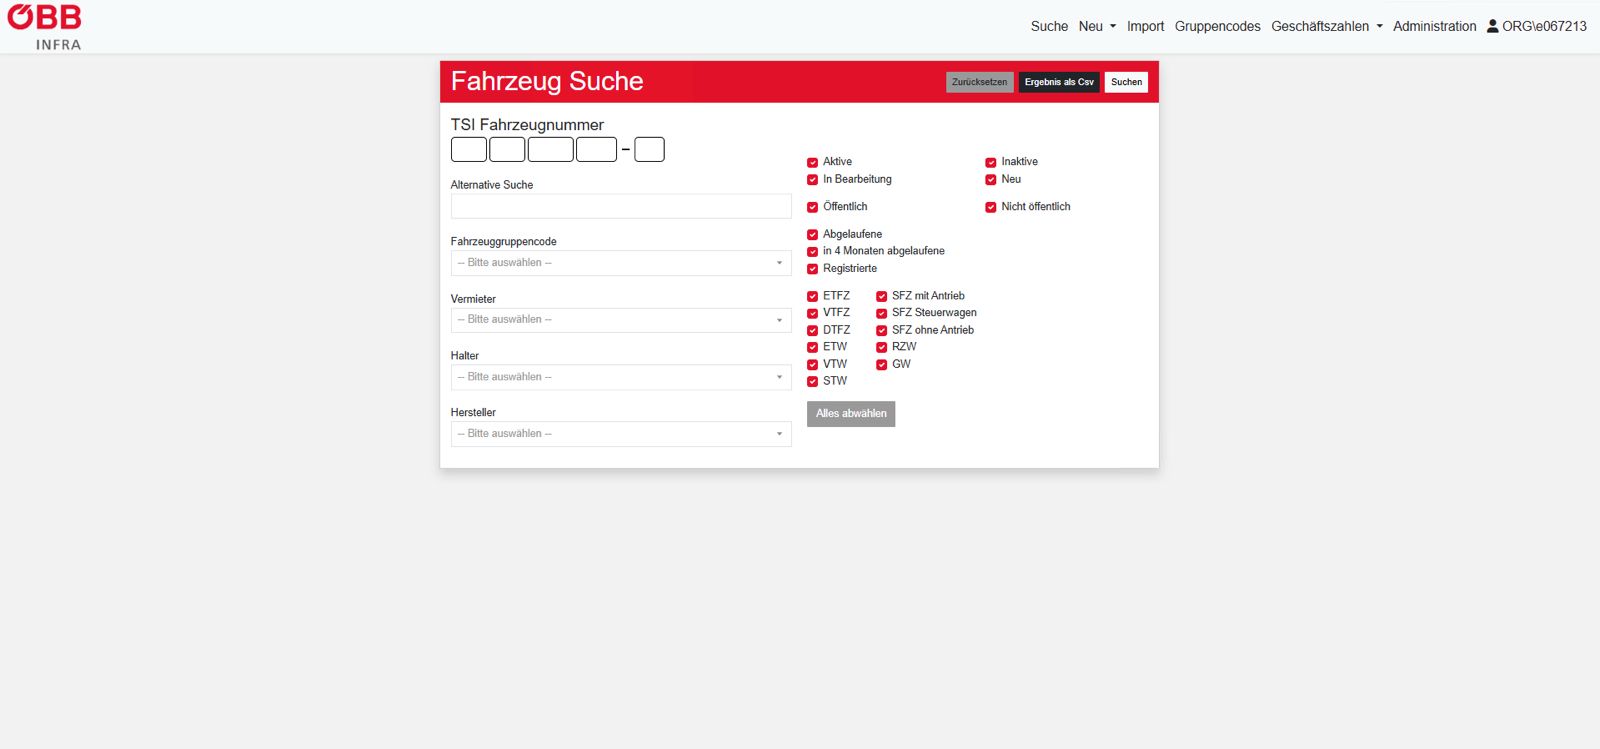Expand the Neu dropdown menu

tap(1097, 26)
